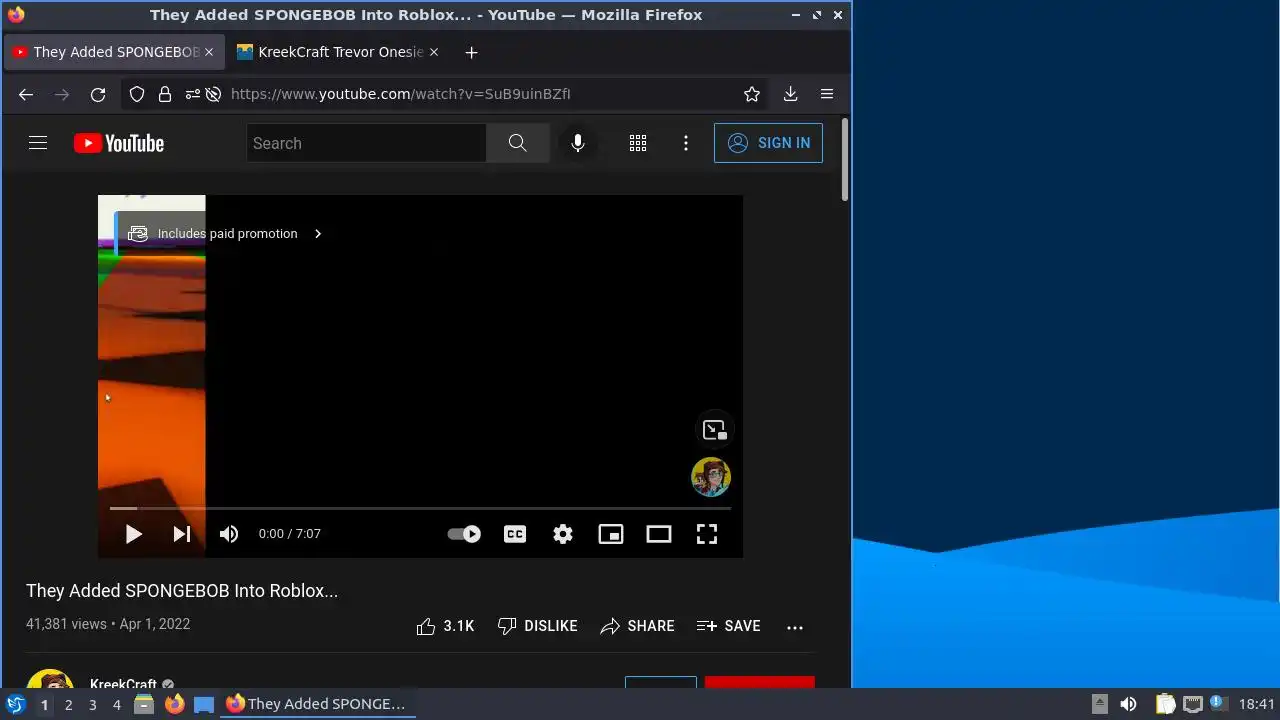Open the player settings gear
Viewport: 1280px width, 720px height.
tap(563, 534)
